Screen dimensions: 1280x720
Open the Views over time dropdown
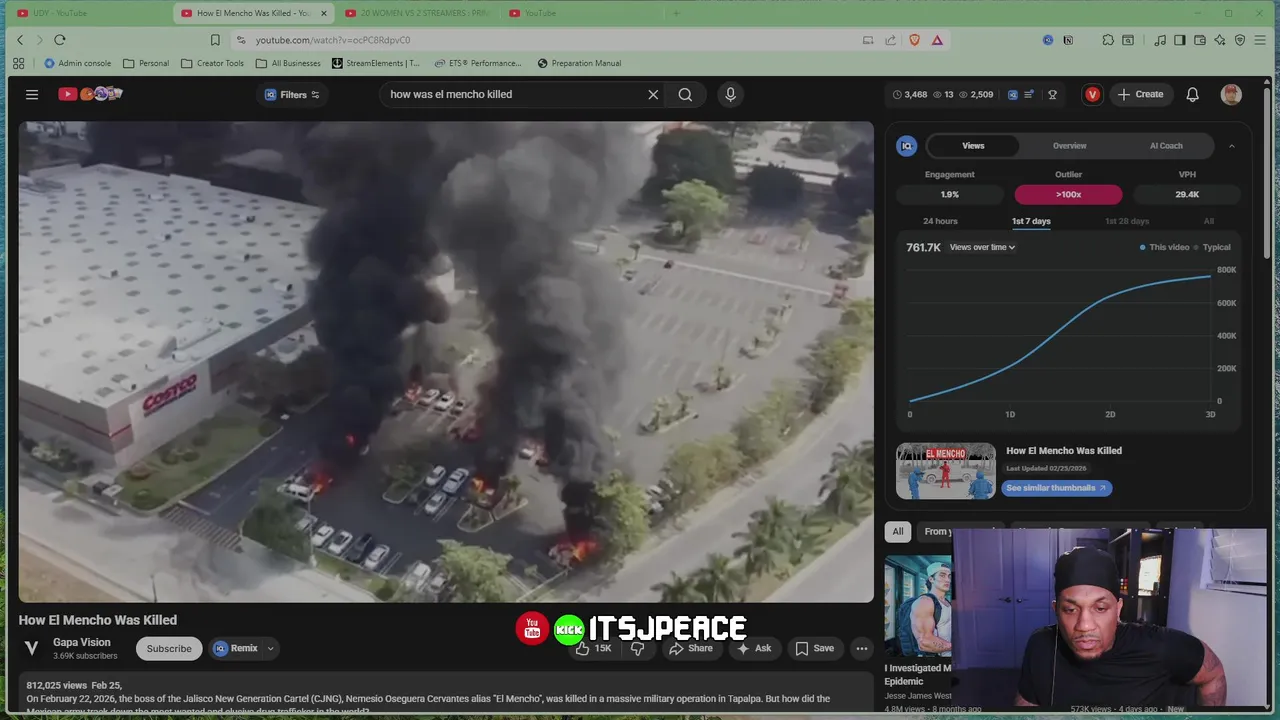point(982,247)
